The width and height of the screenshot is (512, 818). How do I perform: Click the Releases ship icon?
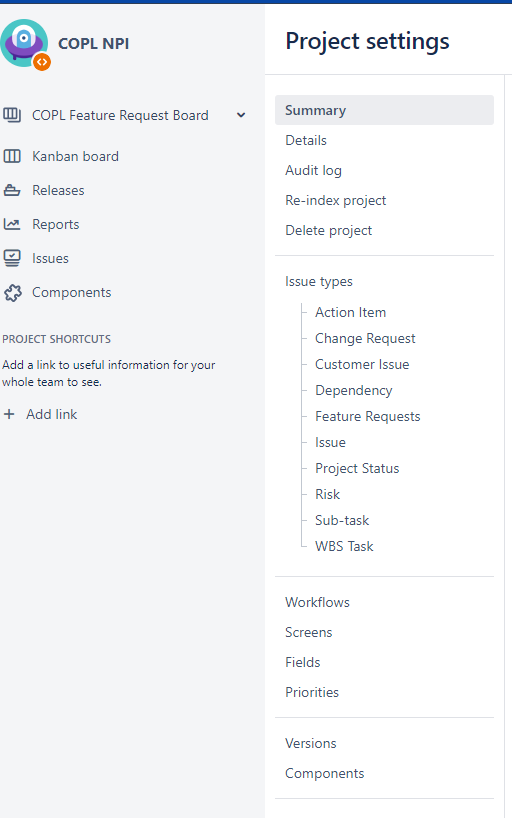click(12, 190)
